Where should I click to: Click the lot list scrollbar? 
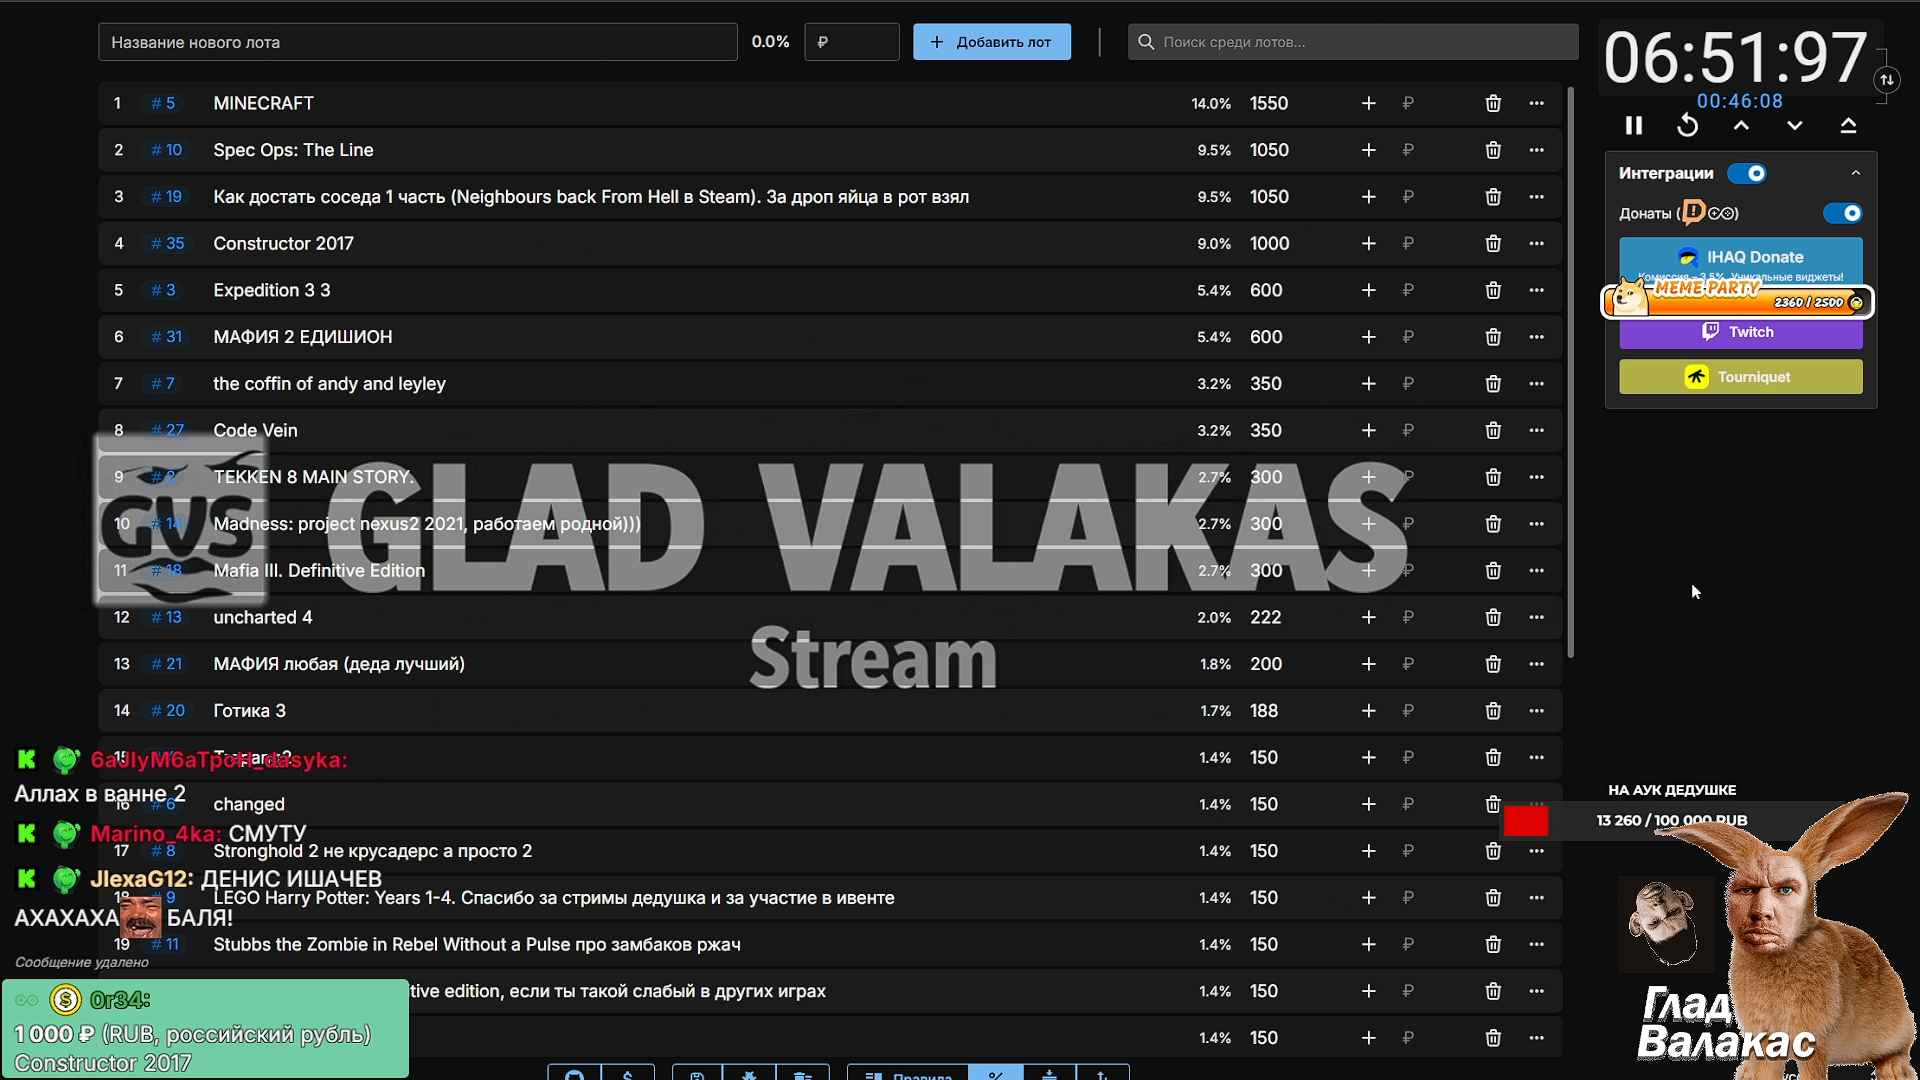(1570, 372)
